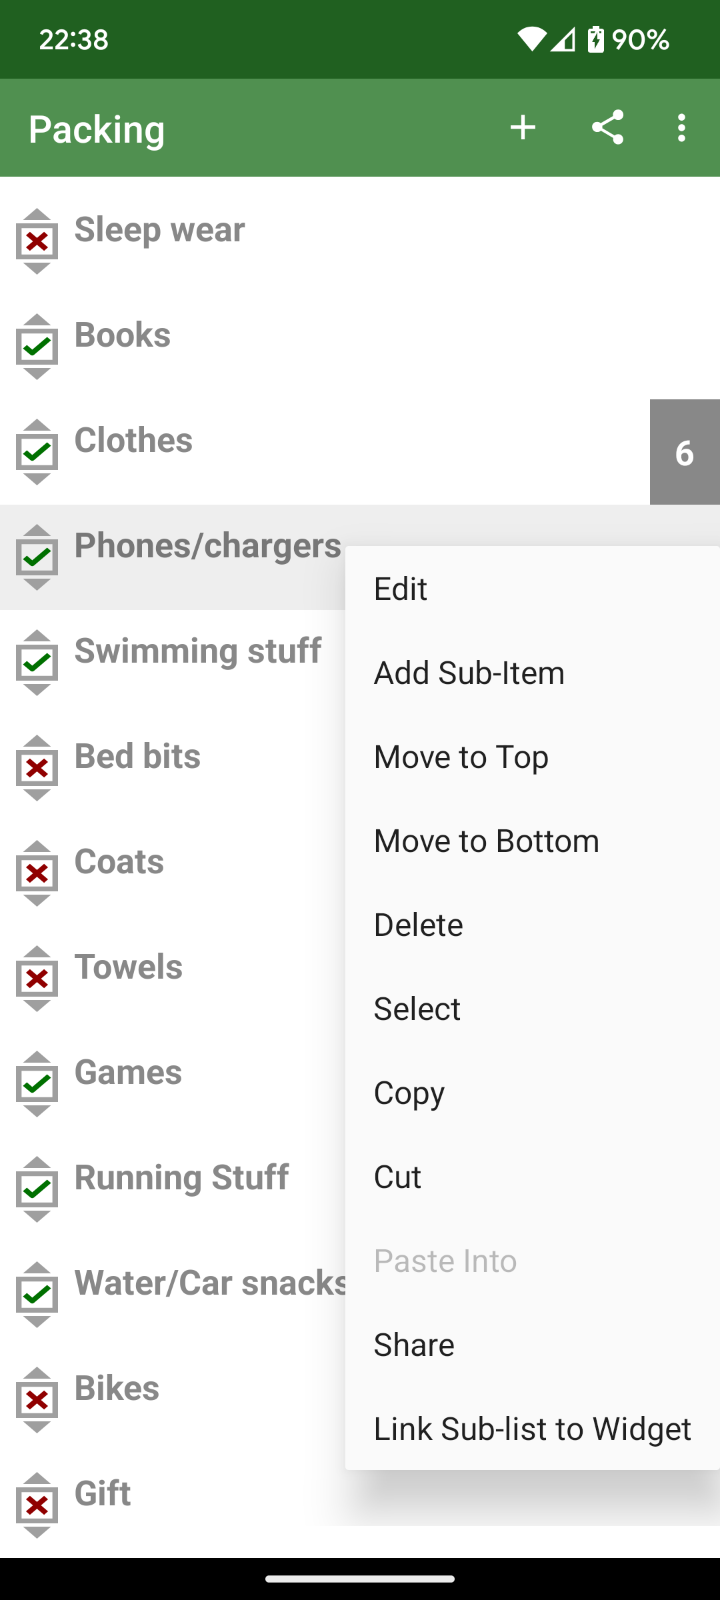This screenshot has width=720, height=1600.
Task: Uncheck the Books checkbox
Action: [37, 347]
